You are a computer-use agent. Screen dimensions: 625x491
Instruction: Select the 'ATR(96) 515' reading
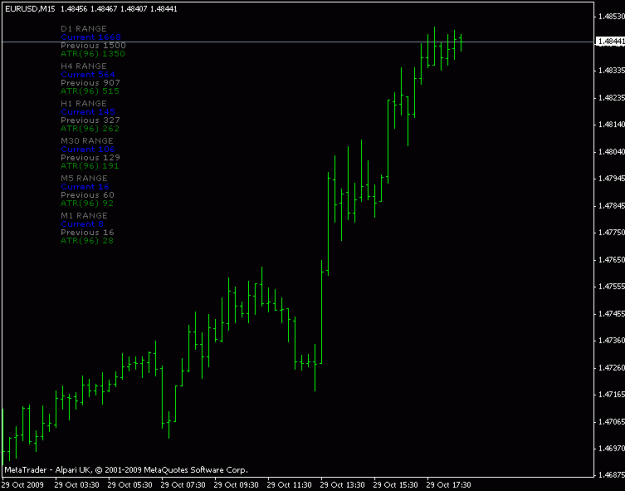click(x=90, y=91)
